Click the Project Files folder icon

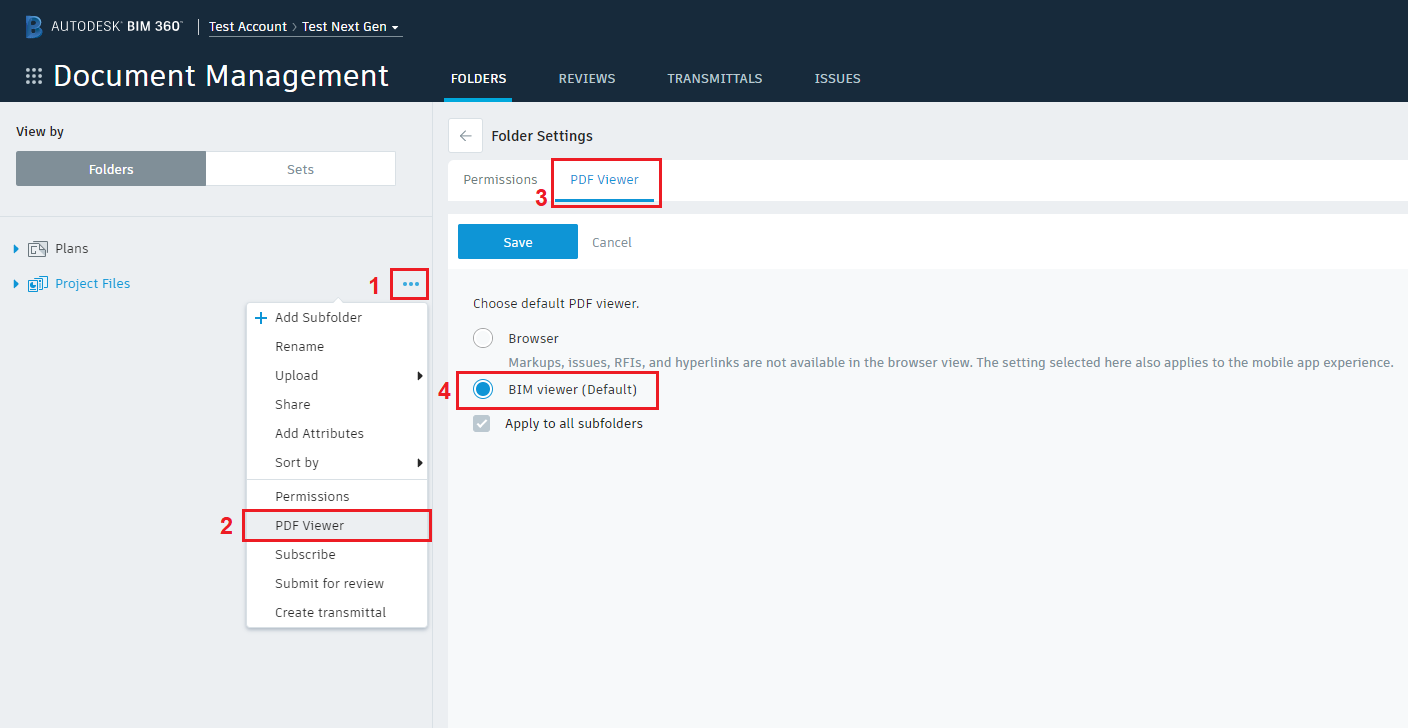click(x=38, y=284)
